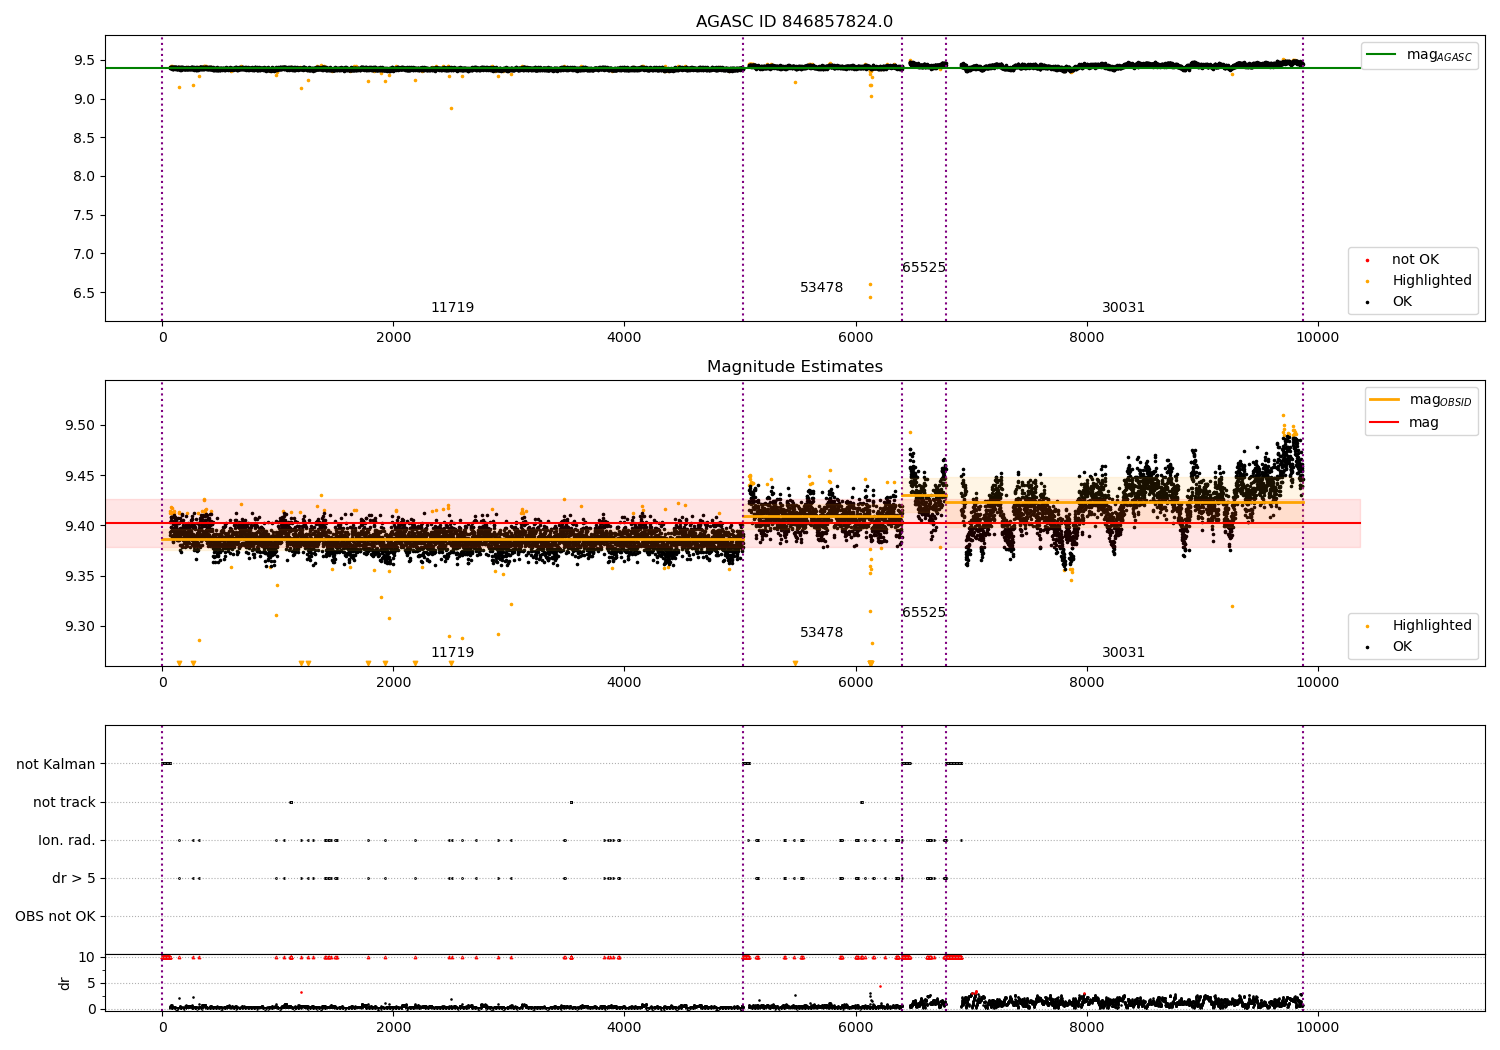Select "OK" legend entry in Magnitude Estimates plot

point(1402,647)
